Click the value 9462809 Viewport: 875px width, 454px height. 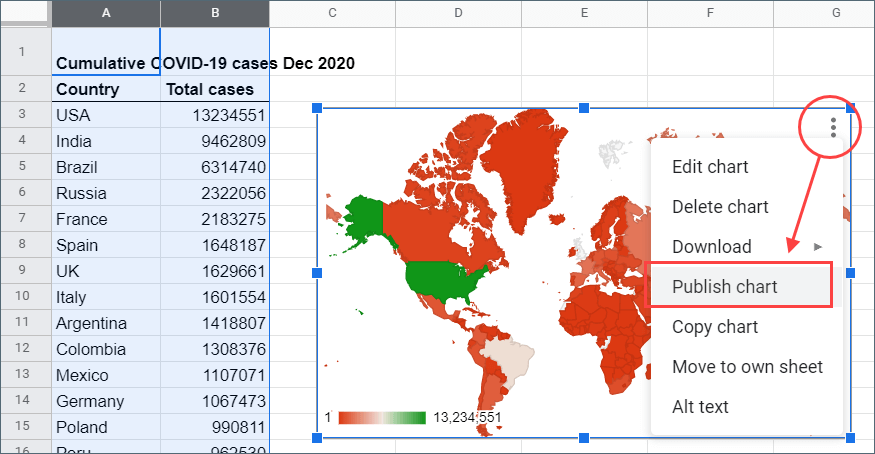click(x=215, y=141)
